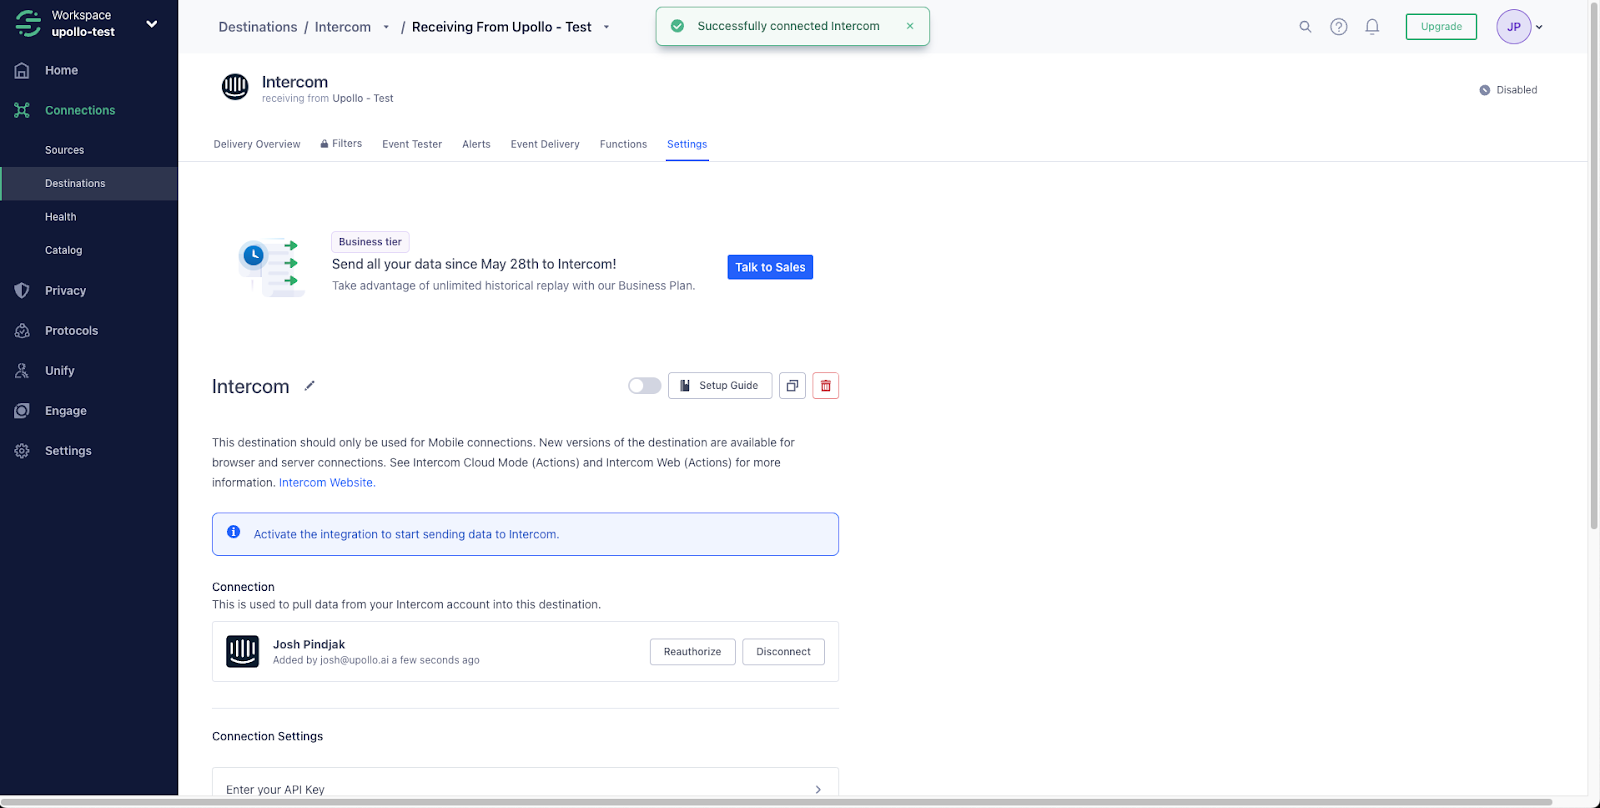Open the Intercom Website link
1600x808 pixels.
[326, 483]
